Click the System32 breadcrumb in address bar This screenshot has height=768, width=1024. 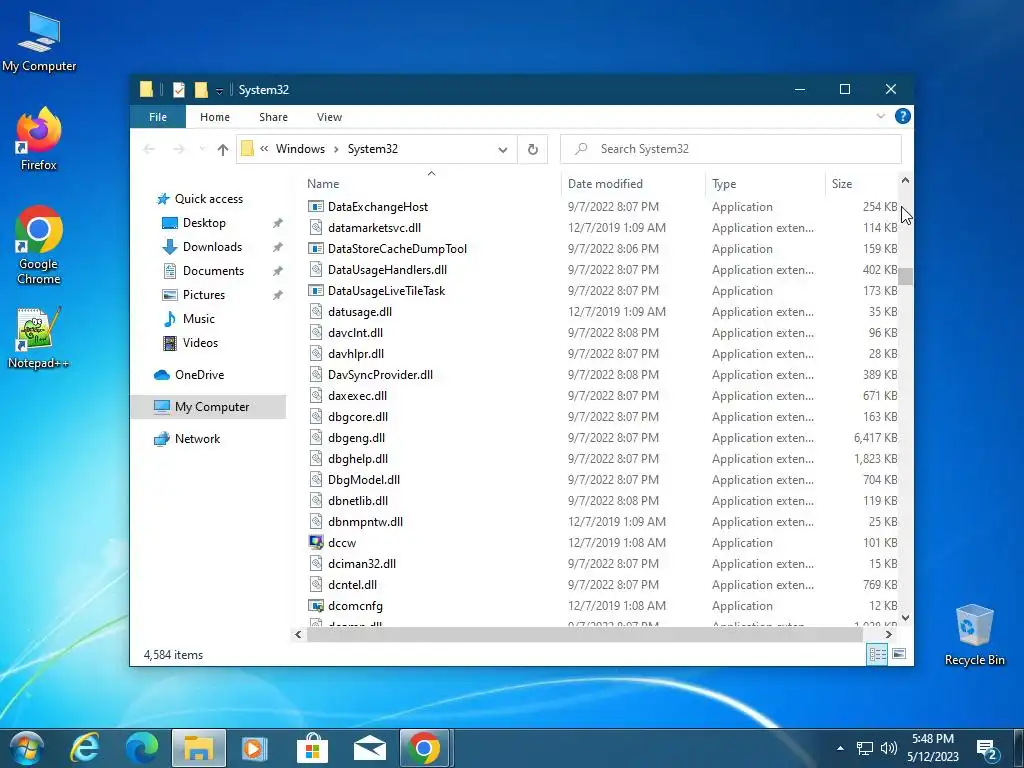coord(372,149)
